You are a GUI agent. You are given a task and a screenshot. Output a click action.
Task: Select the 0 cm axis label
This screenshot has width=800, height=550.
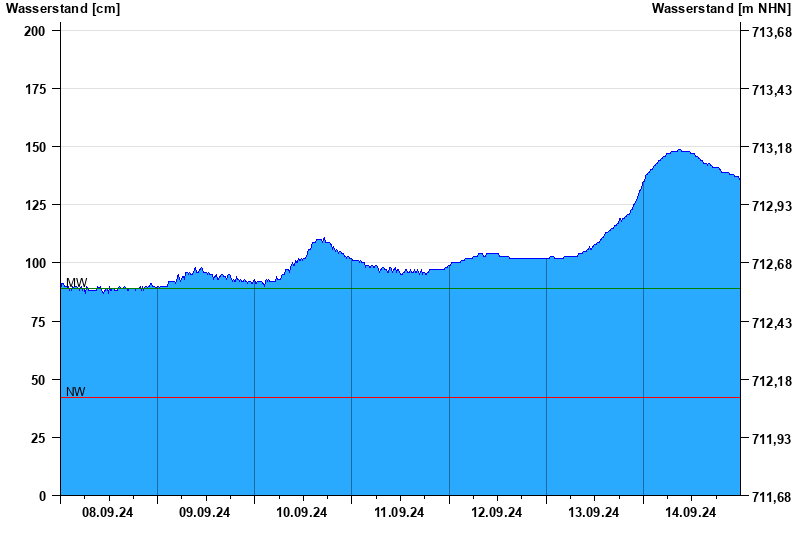[42, 496]
